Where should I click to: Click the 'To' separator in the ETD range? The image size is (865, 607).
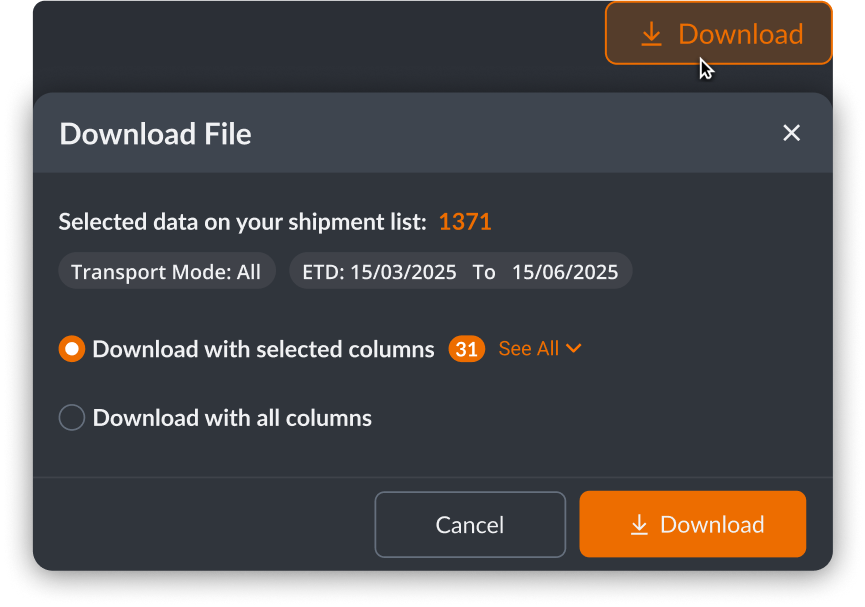pyautogui.click(x=484, y=272)
